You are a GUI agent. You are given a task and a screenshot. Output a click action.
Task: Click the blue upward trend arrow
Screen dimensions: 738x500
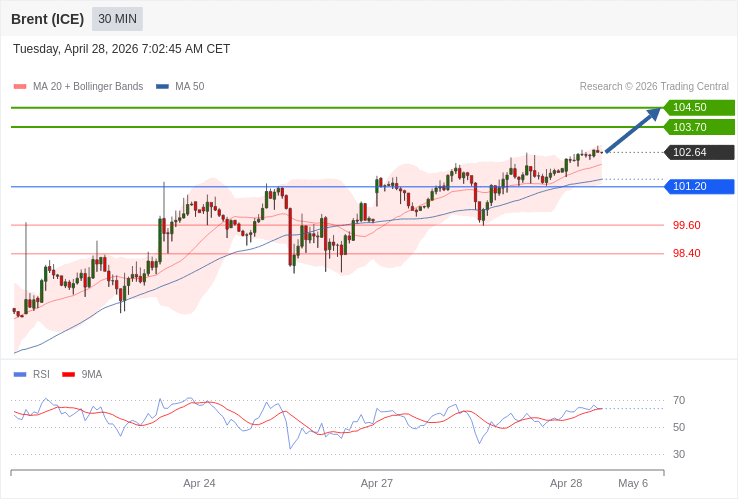coord(632,131)
